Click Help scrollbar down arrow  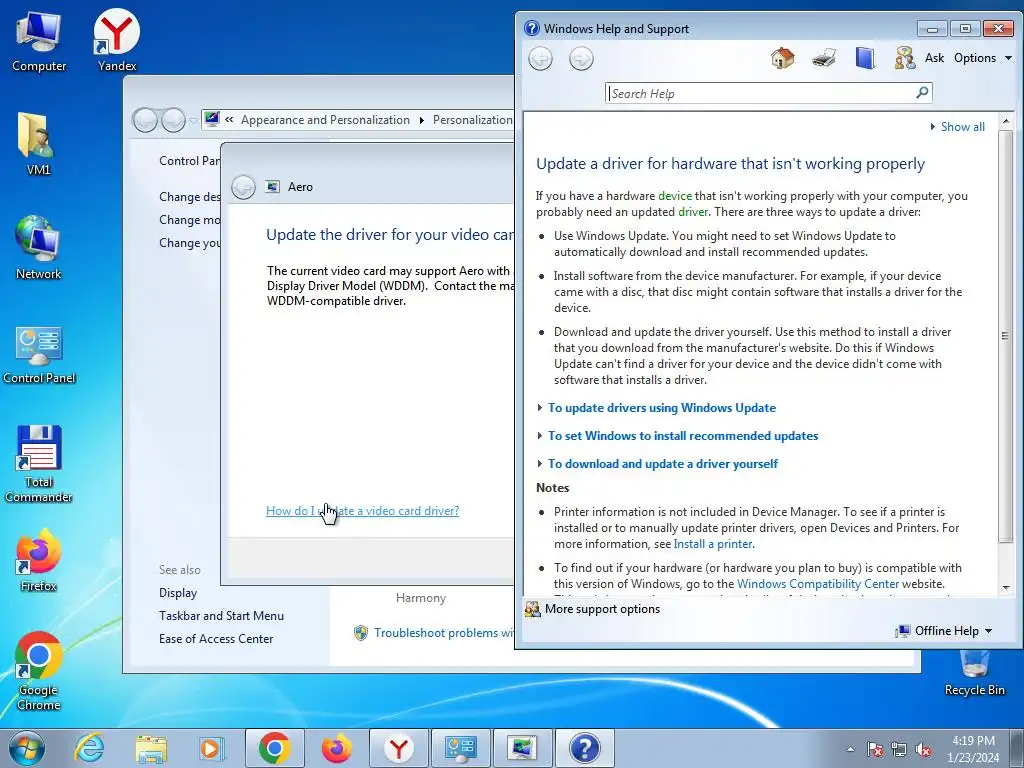[1006, 588]
